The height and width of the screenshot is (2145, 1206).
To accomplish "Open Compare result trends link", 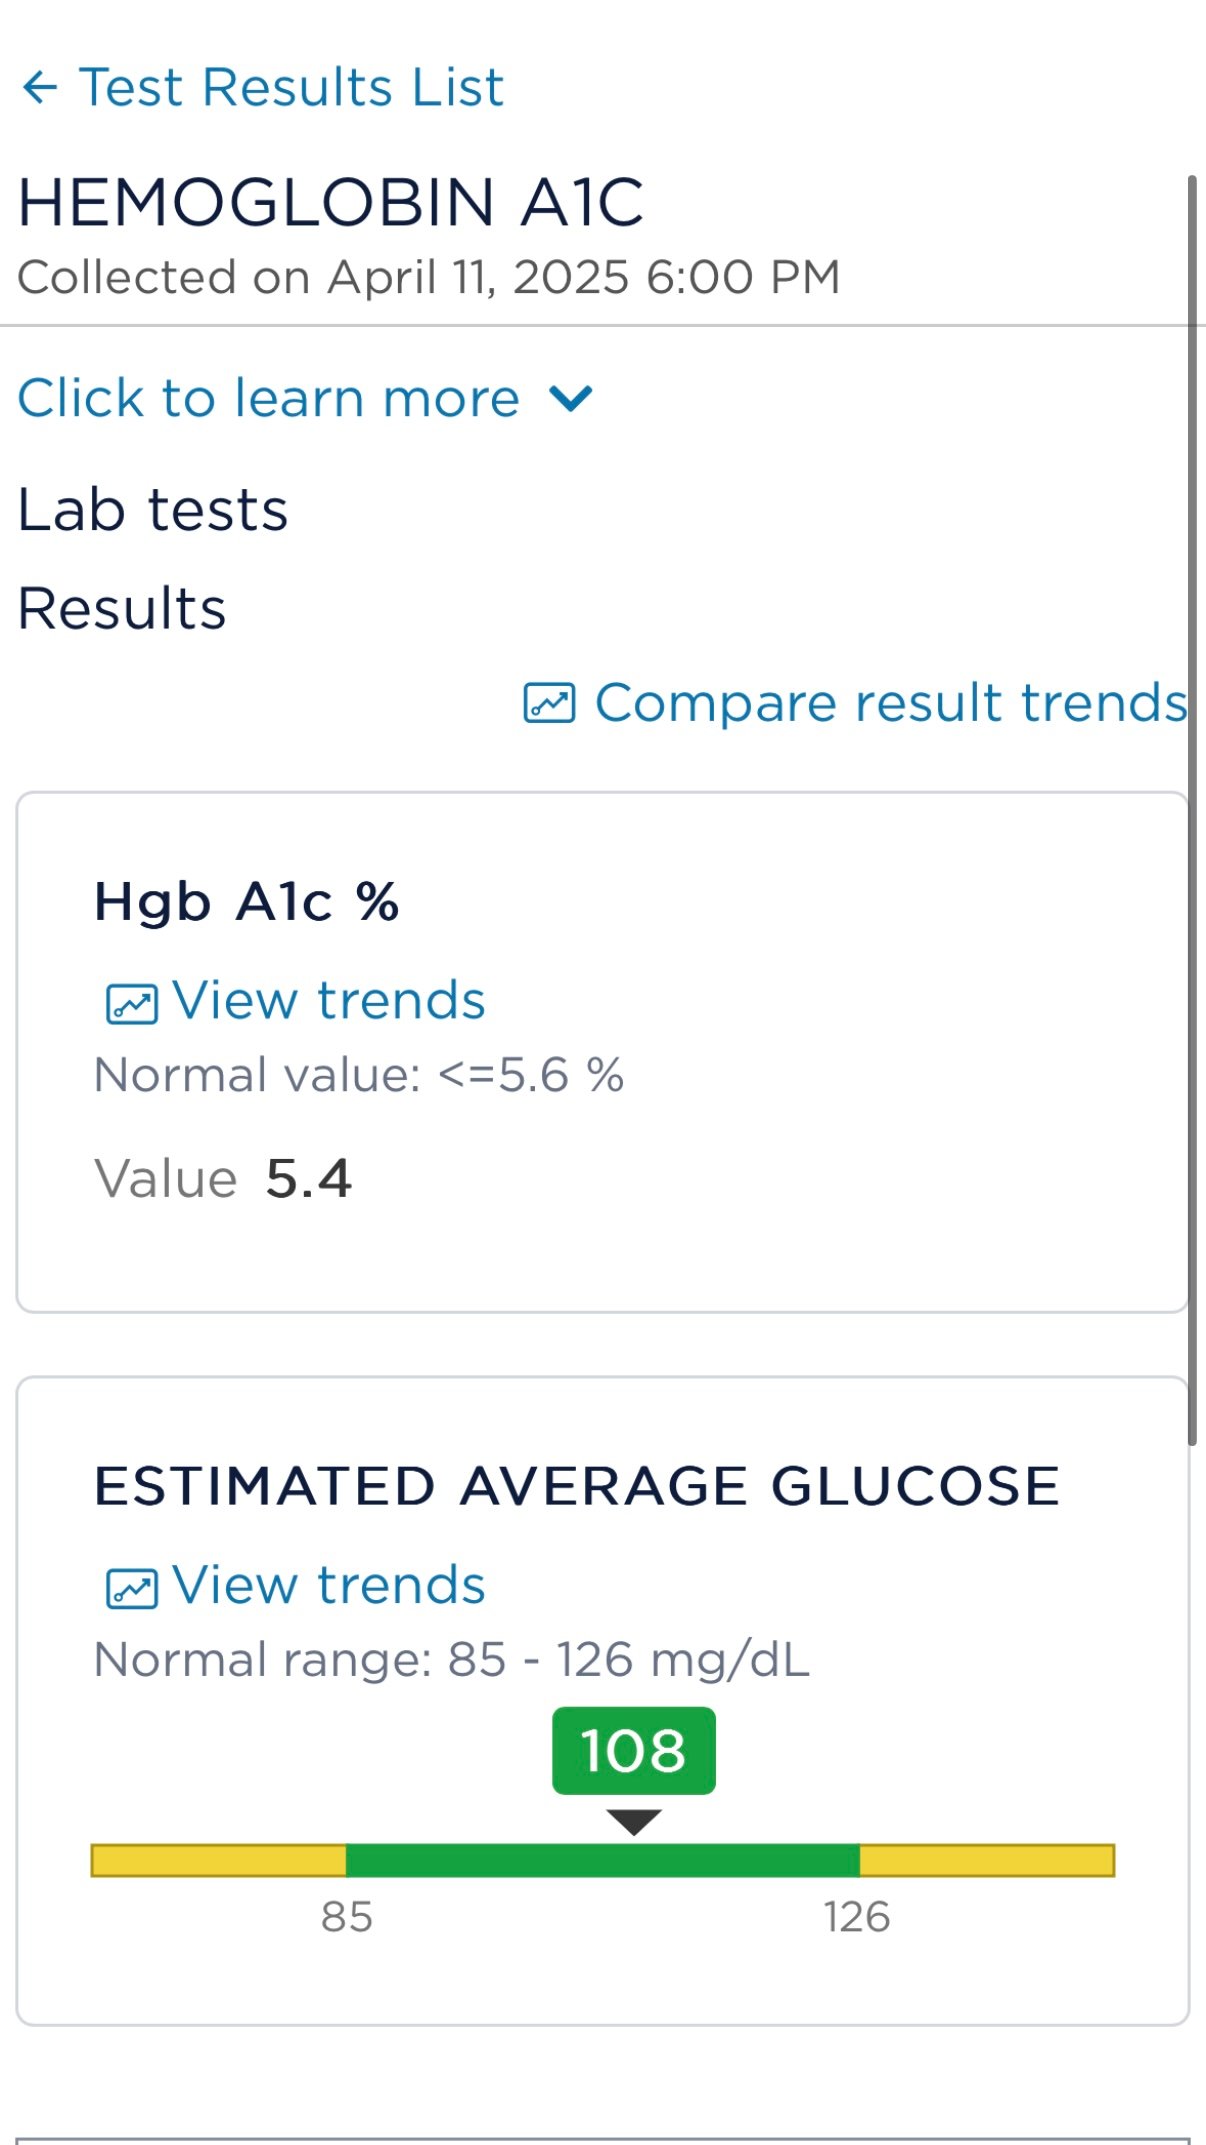I will pos(890,702).
